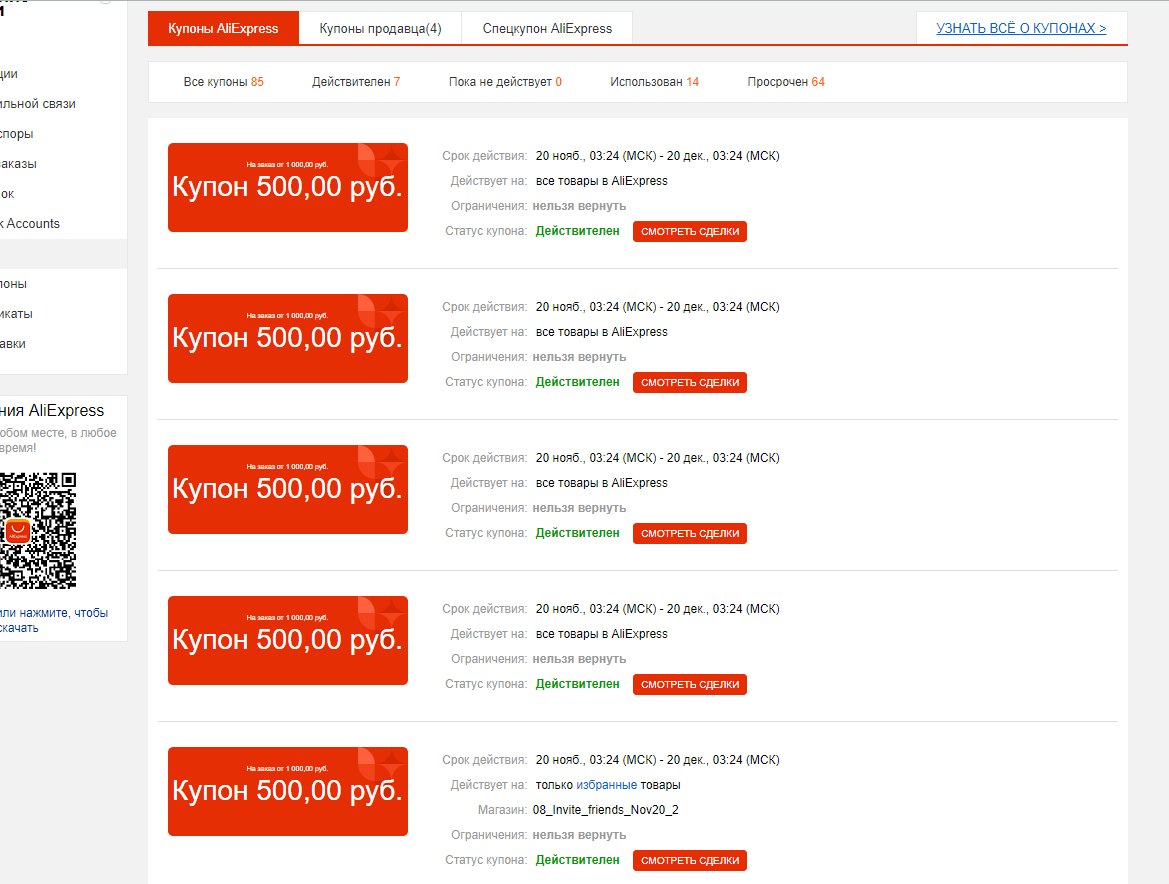Click the fourth coupon validity dates
This screenshot has height=884, width=1169.
point(658,609)
